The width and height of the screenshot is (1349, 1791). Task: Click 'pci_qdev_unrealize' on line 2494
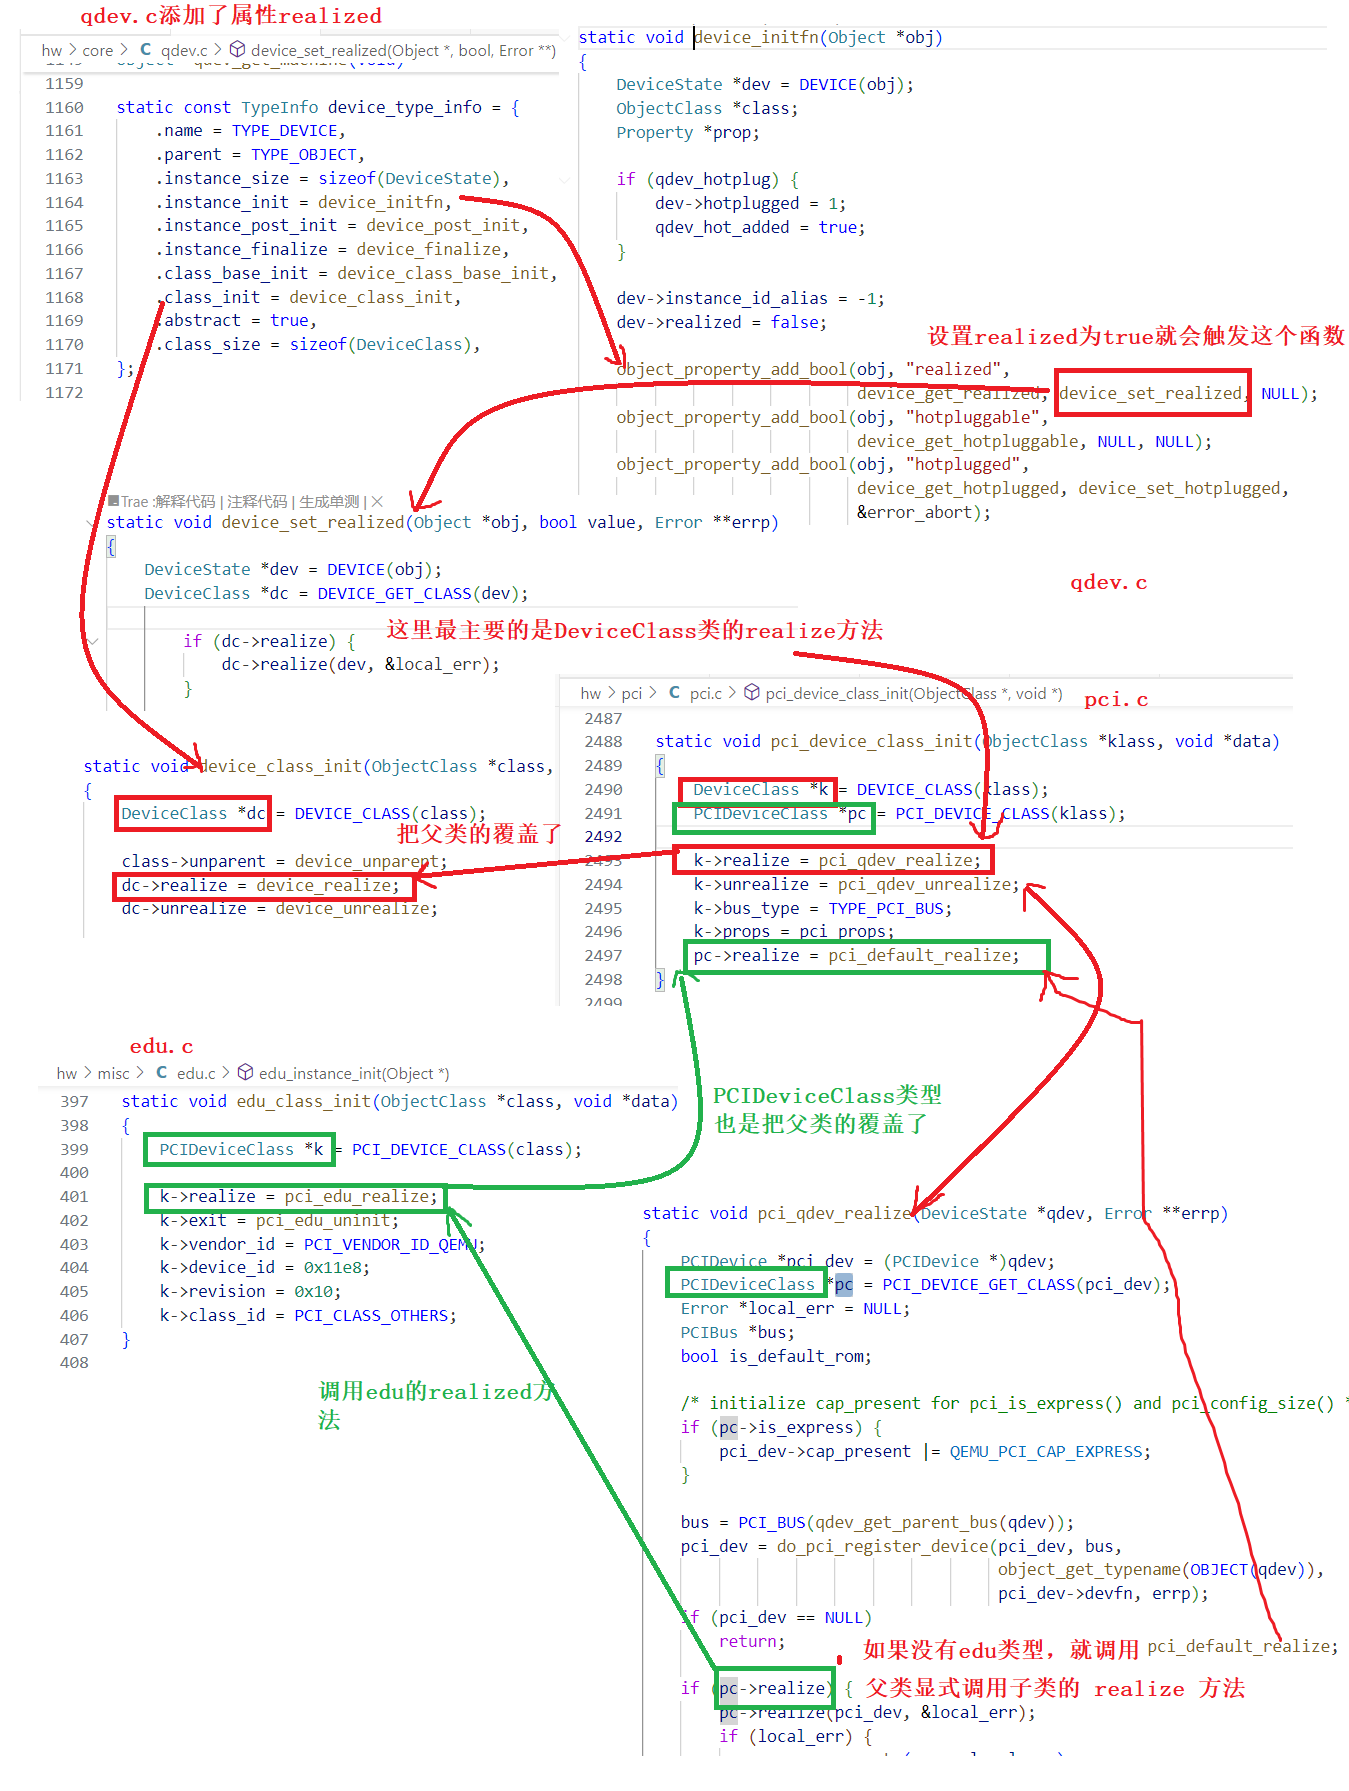click(924, 884)
